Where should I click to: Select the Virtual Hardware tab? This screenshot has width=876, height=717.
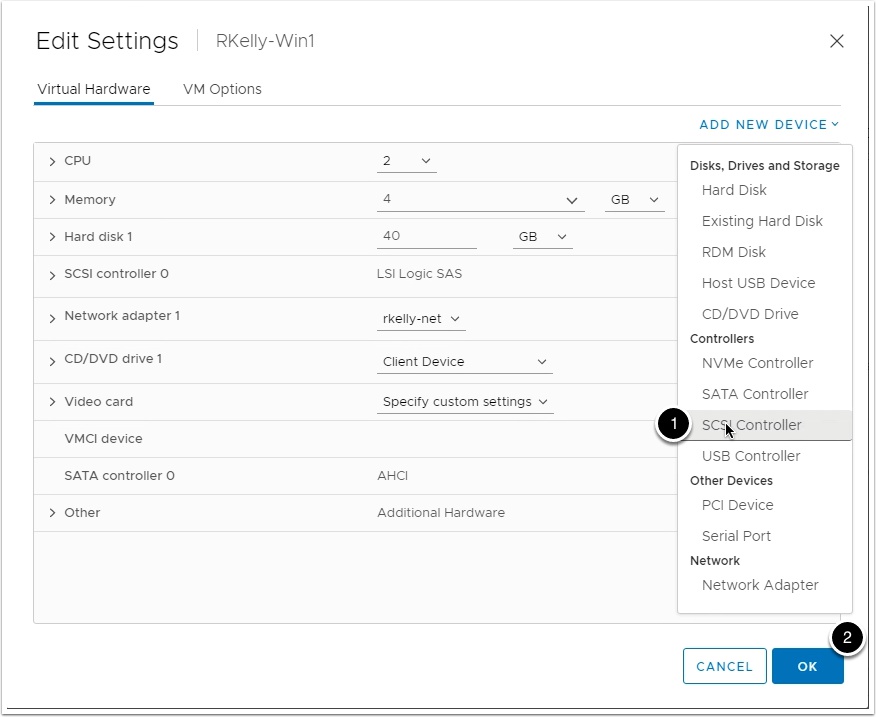[94, 89]
